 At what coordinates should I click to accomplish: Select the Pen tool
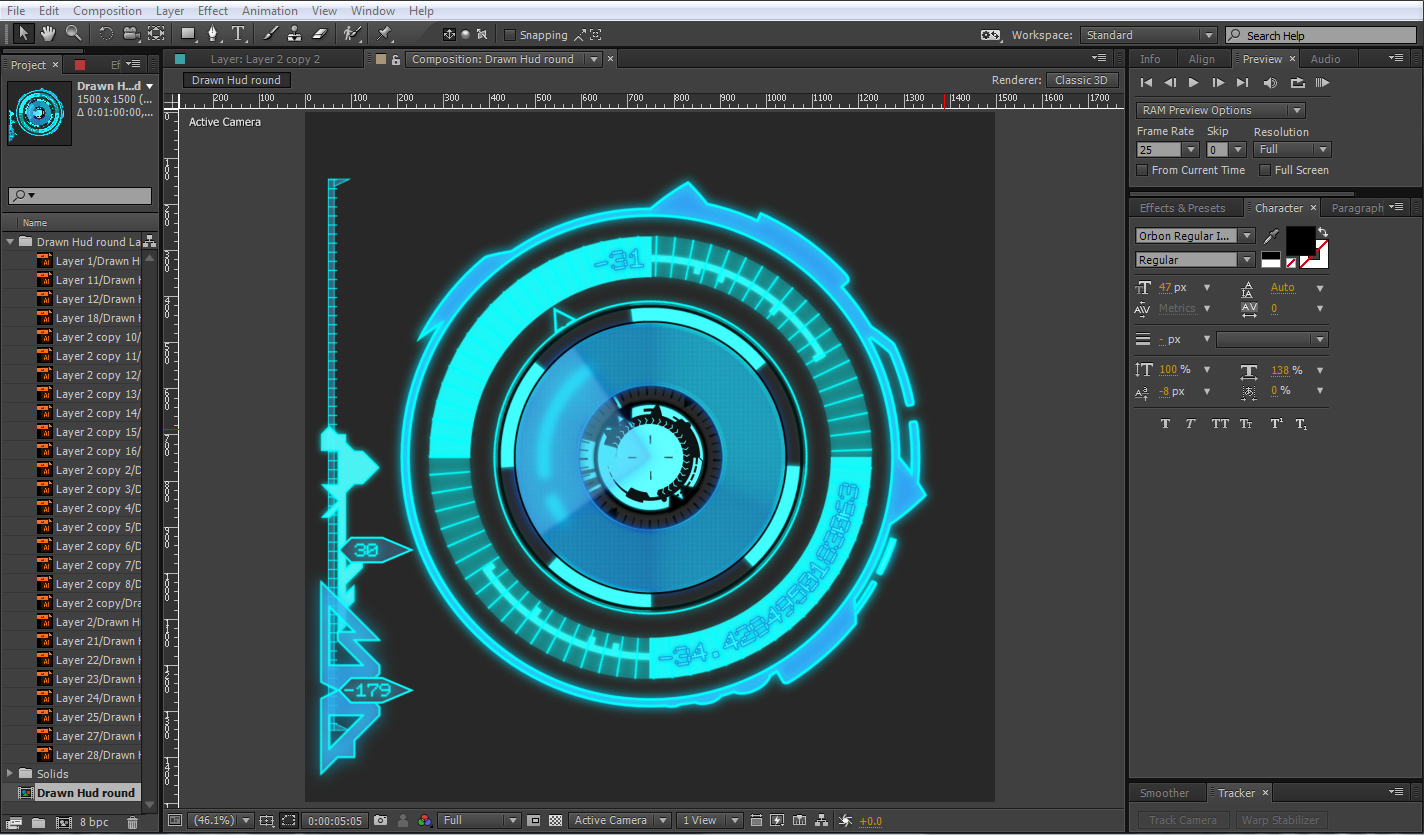[212, 33]
